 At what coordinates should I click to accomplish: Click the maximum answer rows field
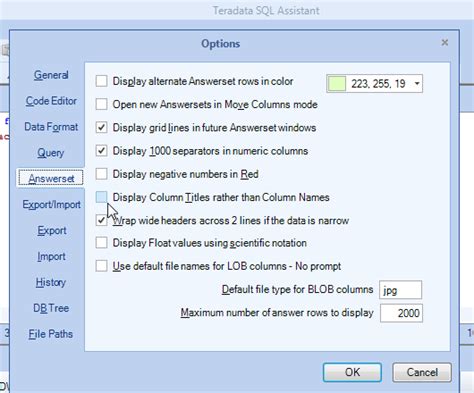tap(401, 313)
